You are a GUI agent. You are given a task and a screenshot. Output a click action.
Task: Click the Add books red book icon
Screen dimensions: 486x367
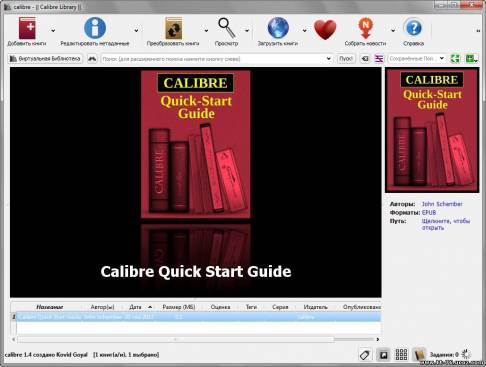pyautogui.click(x=27, y=29)
